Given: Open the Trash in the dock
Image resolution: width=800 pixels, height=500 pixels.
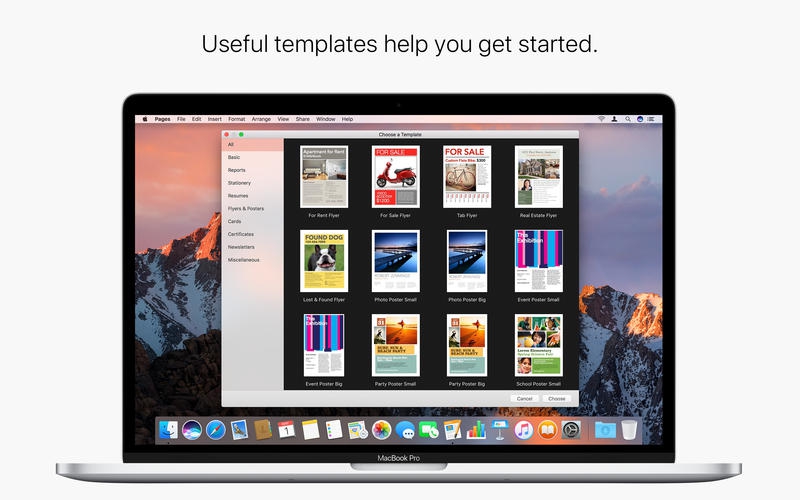Looking at the screenshot, I should (629, 430).
